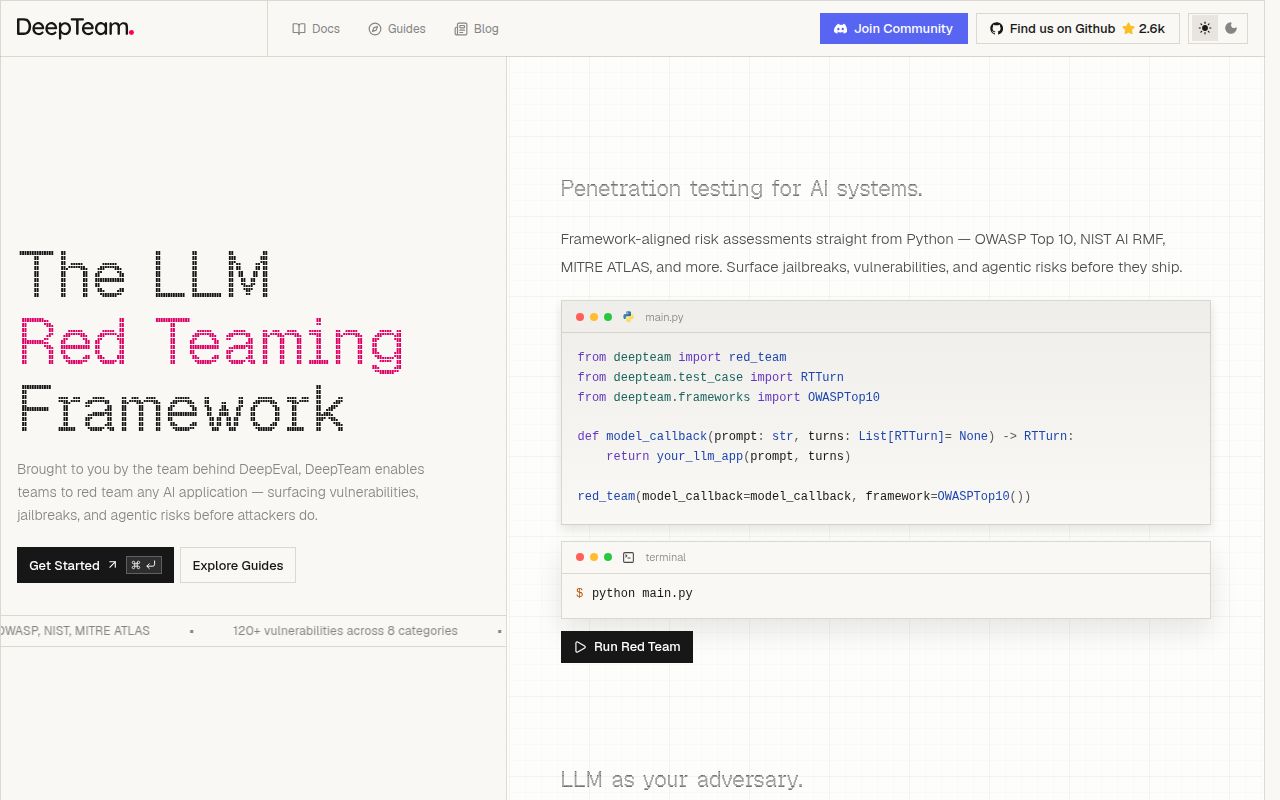The image size is (1280, 800).
Task: Click the 'terminal' window title
Action: point(666,557)
